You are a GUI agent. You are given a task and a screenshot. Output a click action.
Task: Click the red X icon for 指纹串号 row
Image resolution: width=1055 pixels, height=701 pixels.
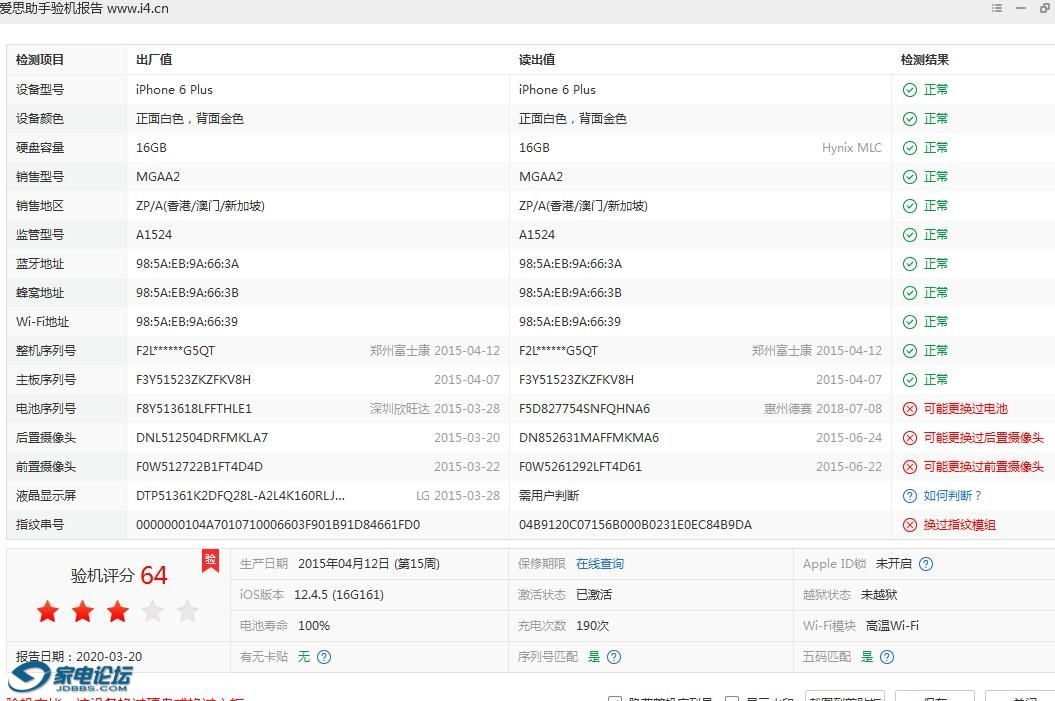[x=910, y=525]
